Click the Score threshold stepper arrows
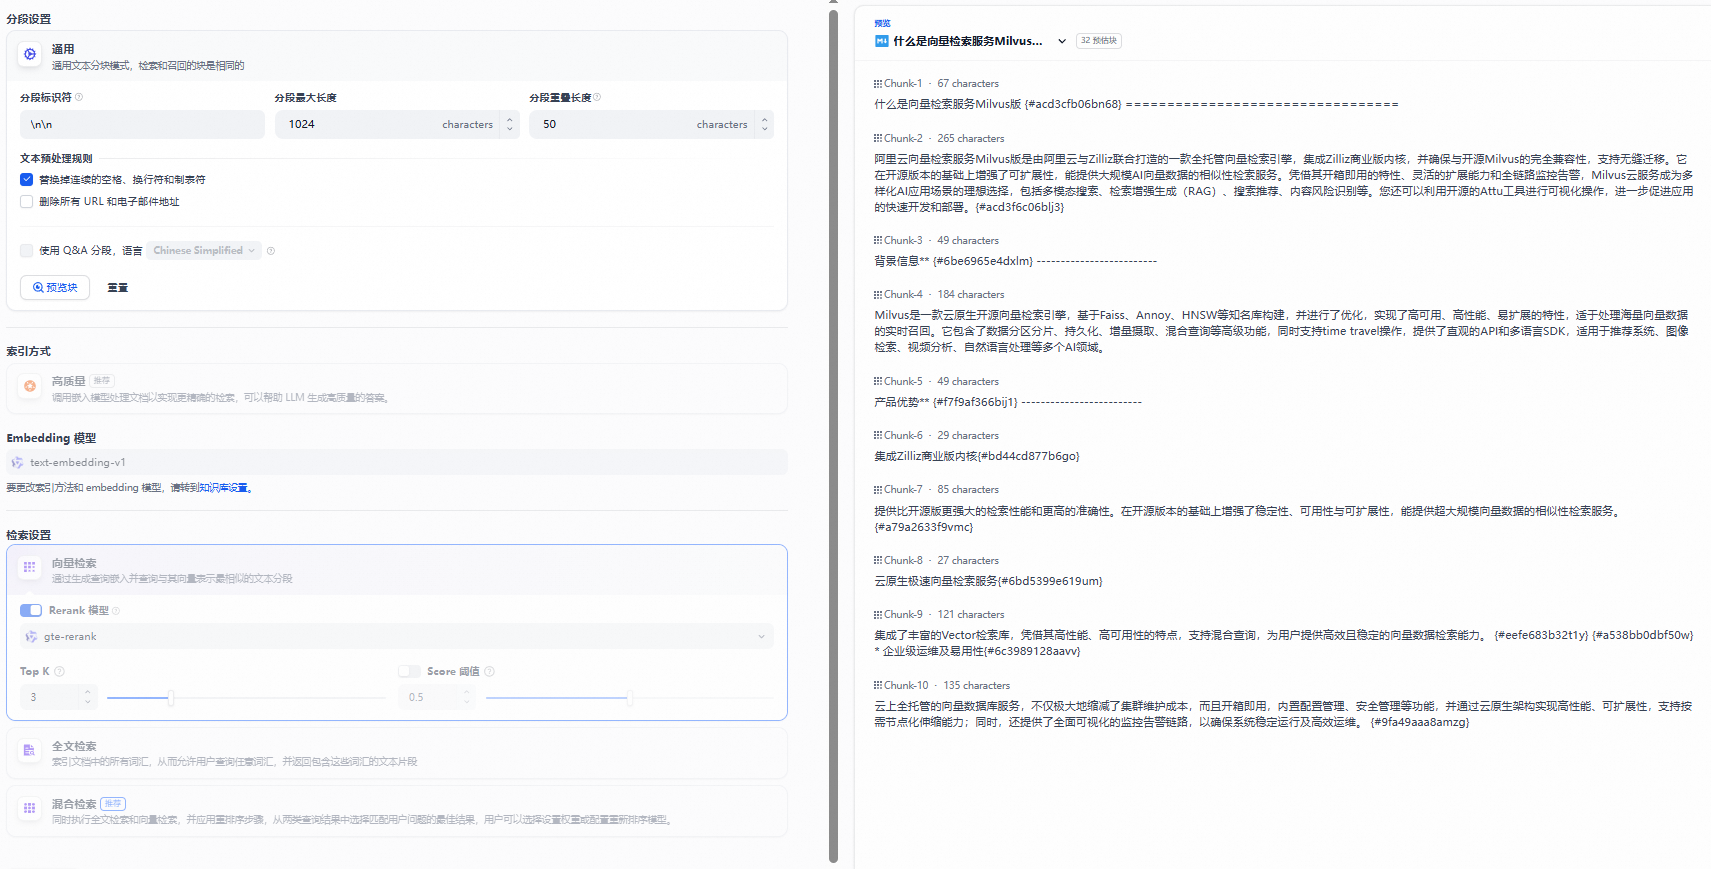1711x869 pixels. (x=466, y=698)
